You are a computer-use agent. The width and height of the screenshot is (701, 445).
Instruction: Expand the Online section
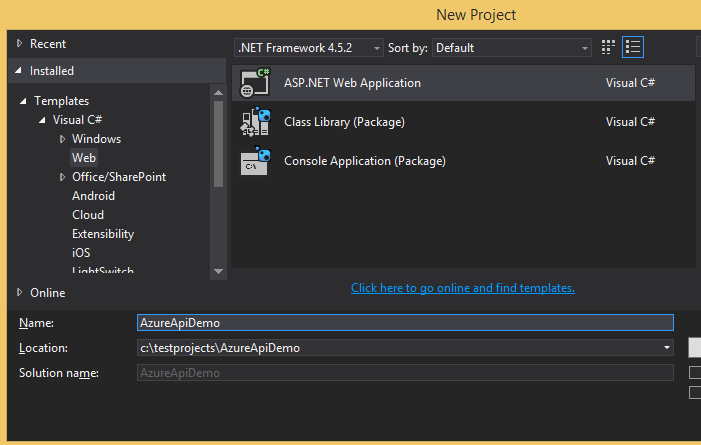tap(19, 292)
